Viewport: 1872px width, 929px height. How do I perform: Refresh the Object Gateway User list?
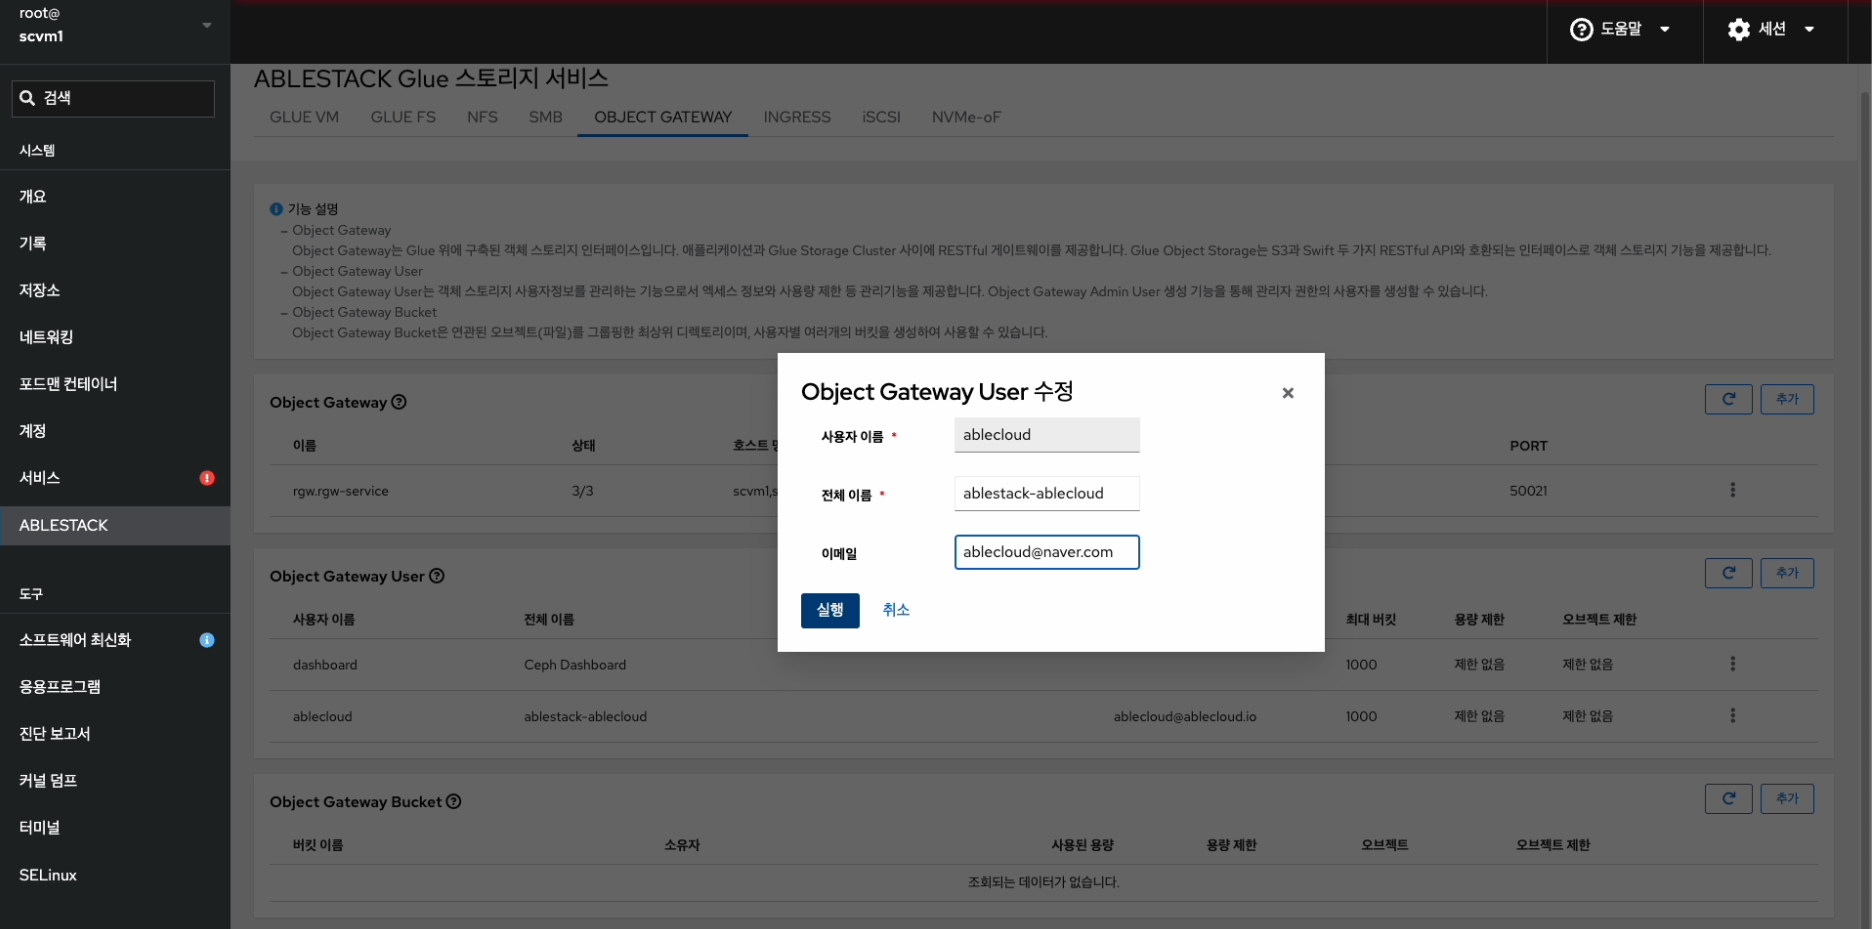1727,573
